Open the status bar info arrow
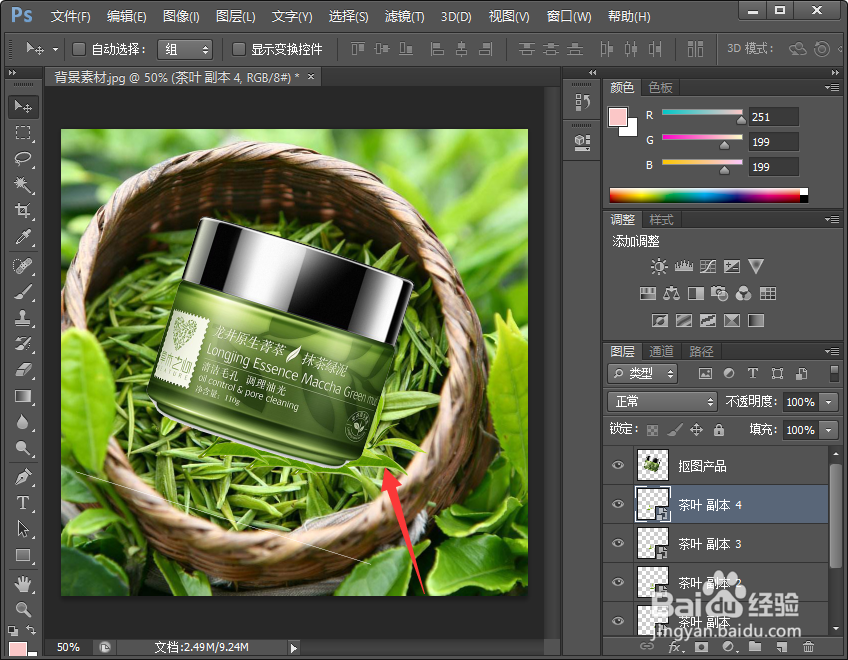Viewport: 848px width, 660px height. [294, 648]
